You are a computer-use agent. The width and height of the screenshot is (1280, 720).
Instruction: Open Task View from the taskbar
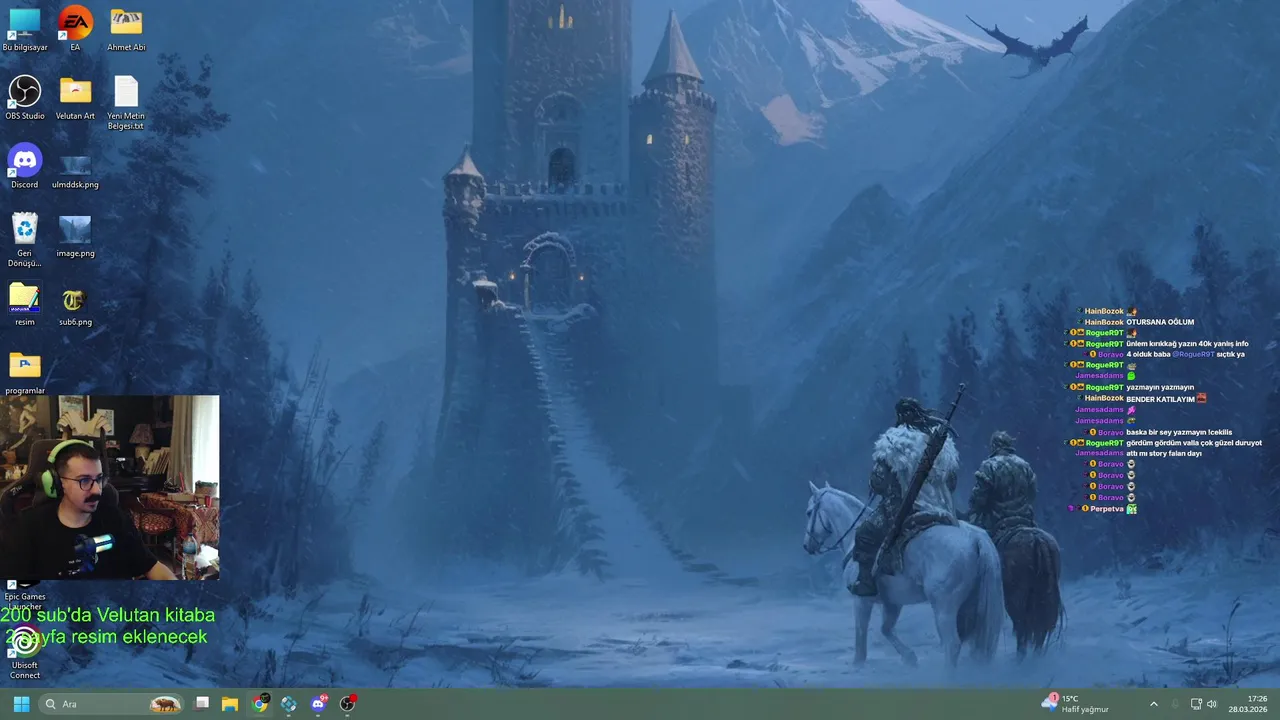[x=201, y=704]
